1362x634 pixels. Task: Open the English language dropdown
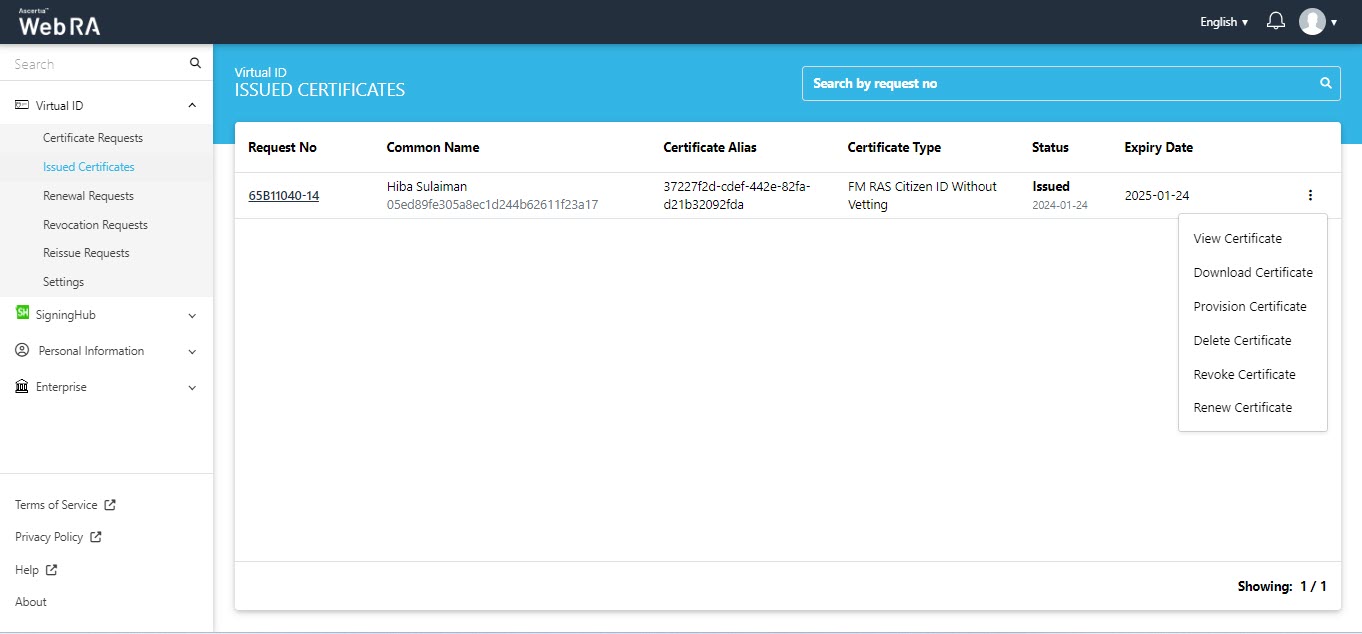(x=1223, y=22)
